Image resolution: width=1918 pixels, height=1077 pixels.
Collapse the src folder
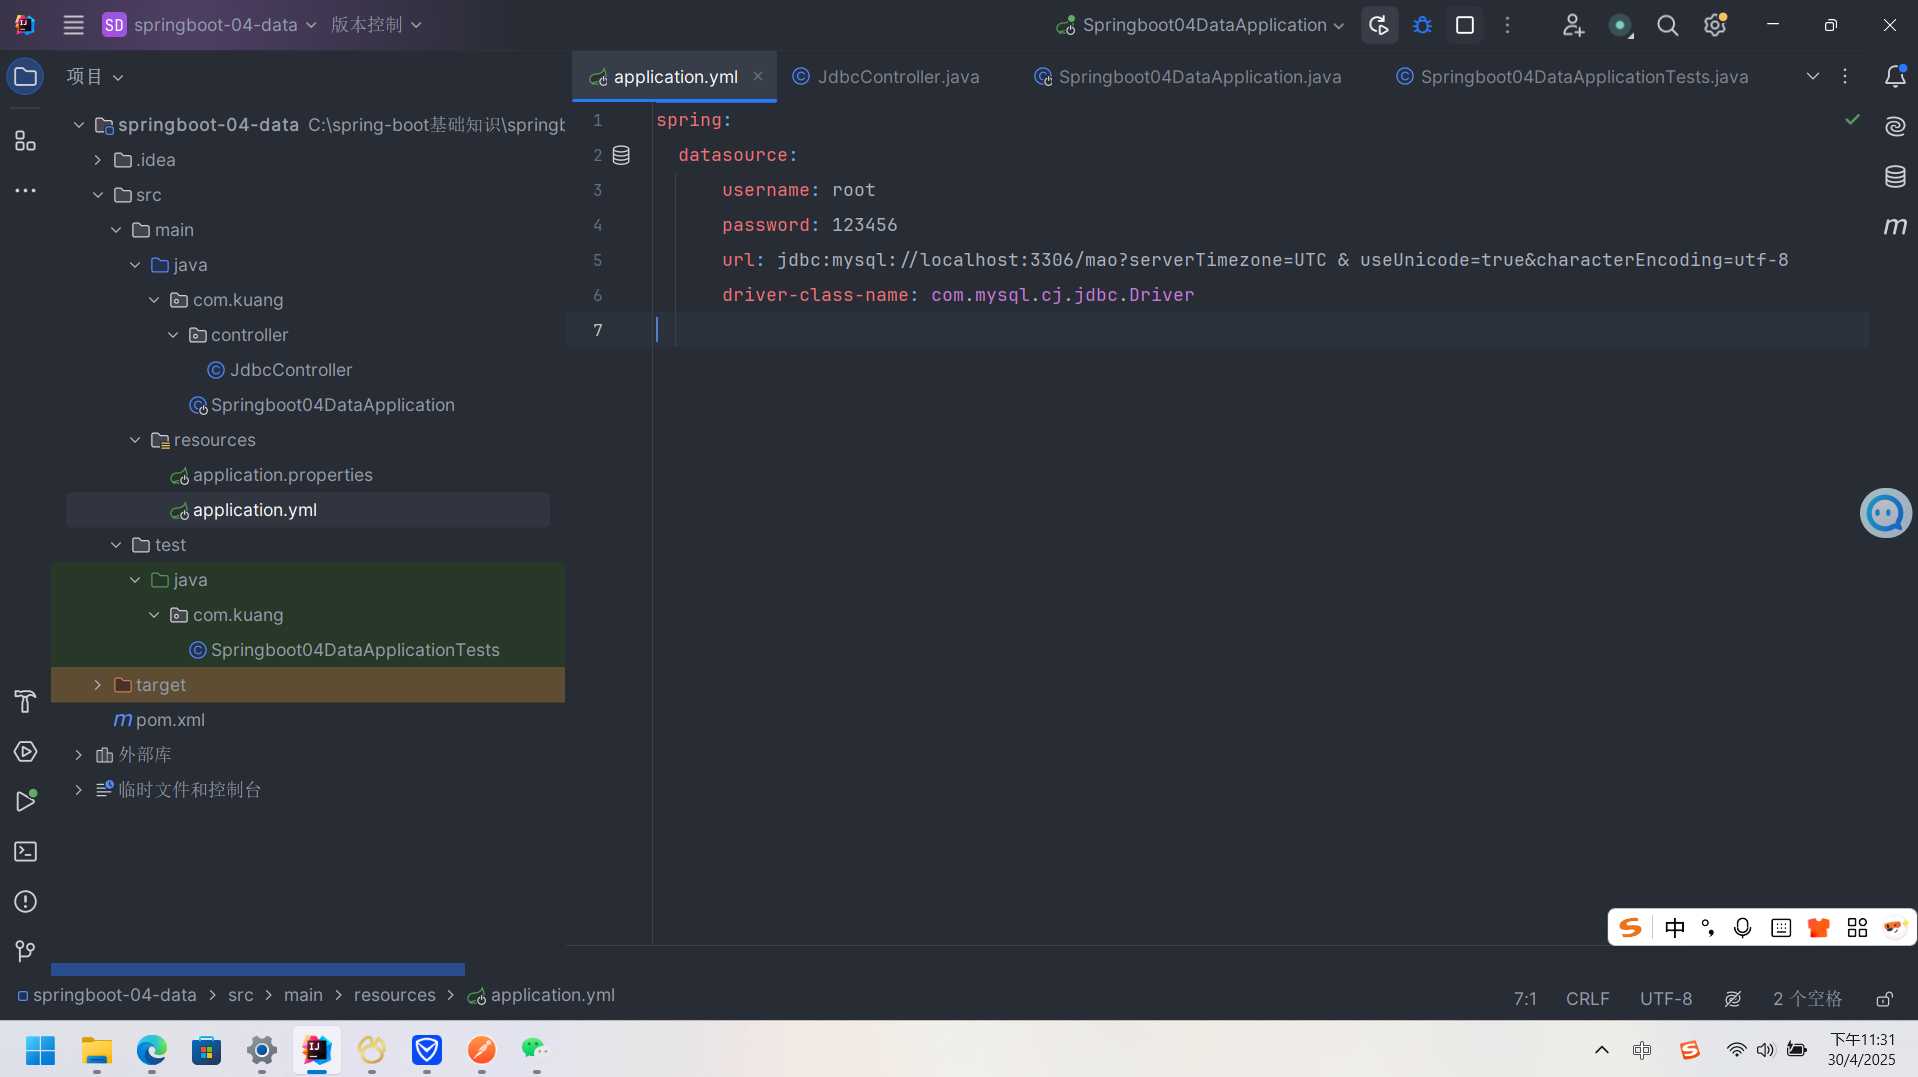pyautogui.click(x=97, y=195)
